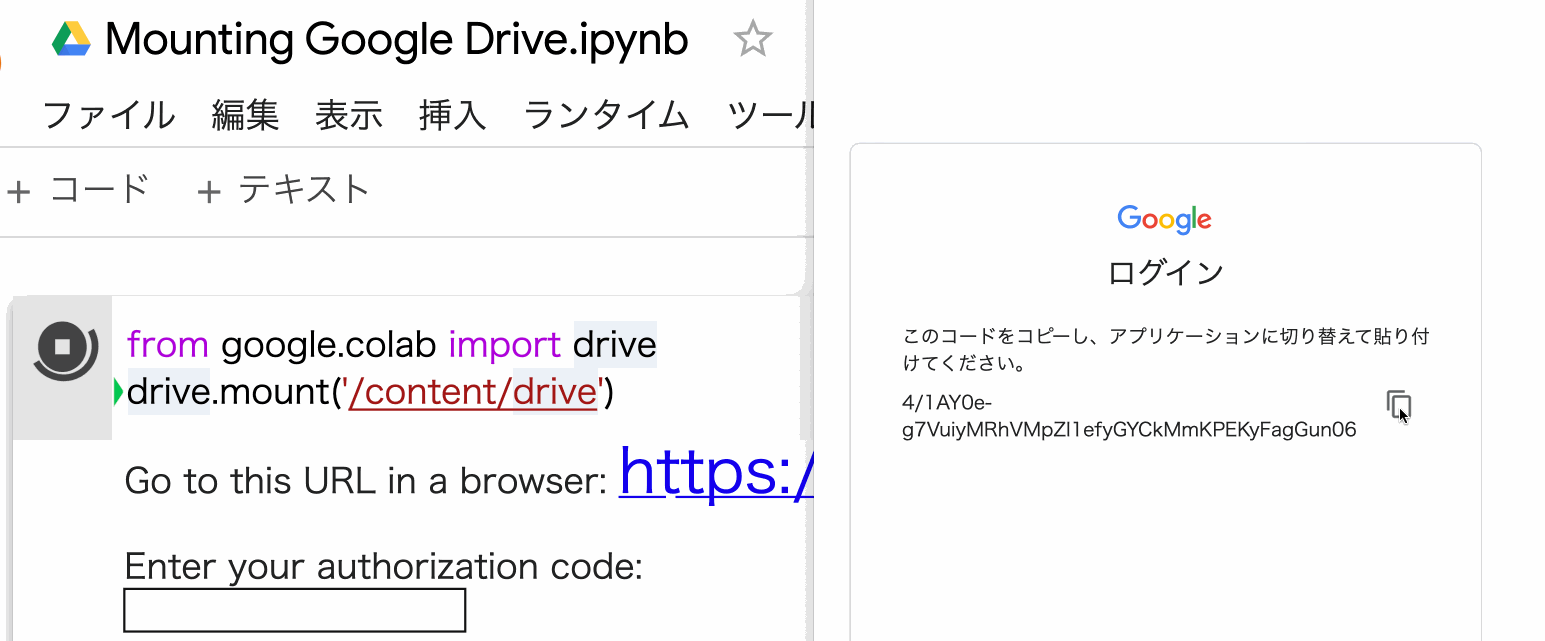1545x641 pixels.
Task: Place cursor in the 'from google.colab import drive' line
Action: [x=391, y=345]
